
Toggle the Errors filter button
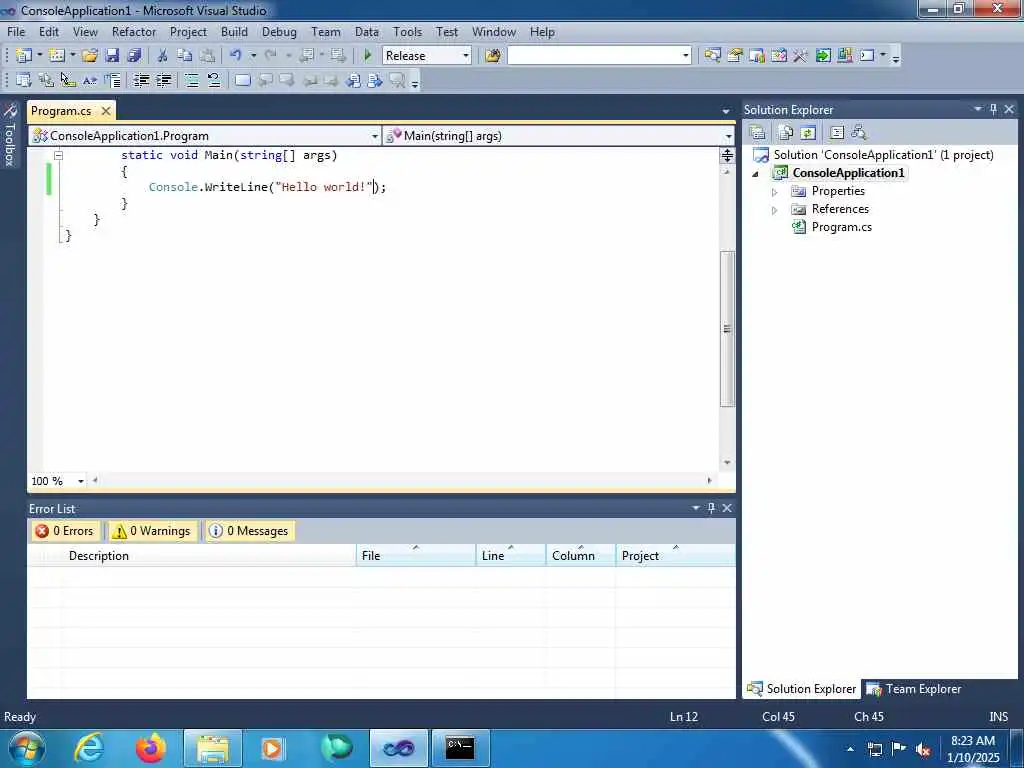point(65,531)
